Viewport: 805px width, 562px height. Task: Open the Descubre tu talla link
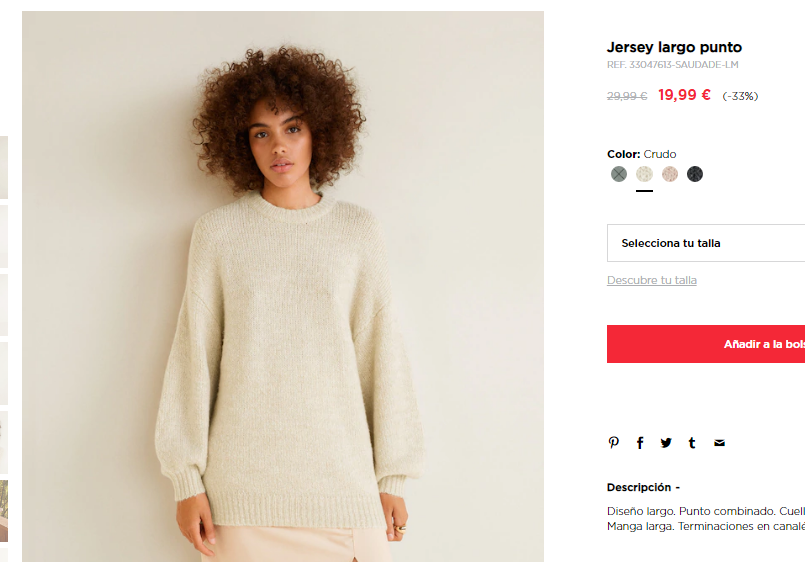[x=651, y=280]
